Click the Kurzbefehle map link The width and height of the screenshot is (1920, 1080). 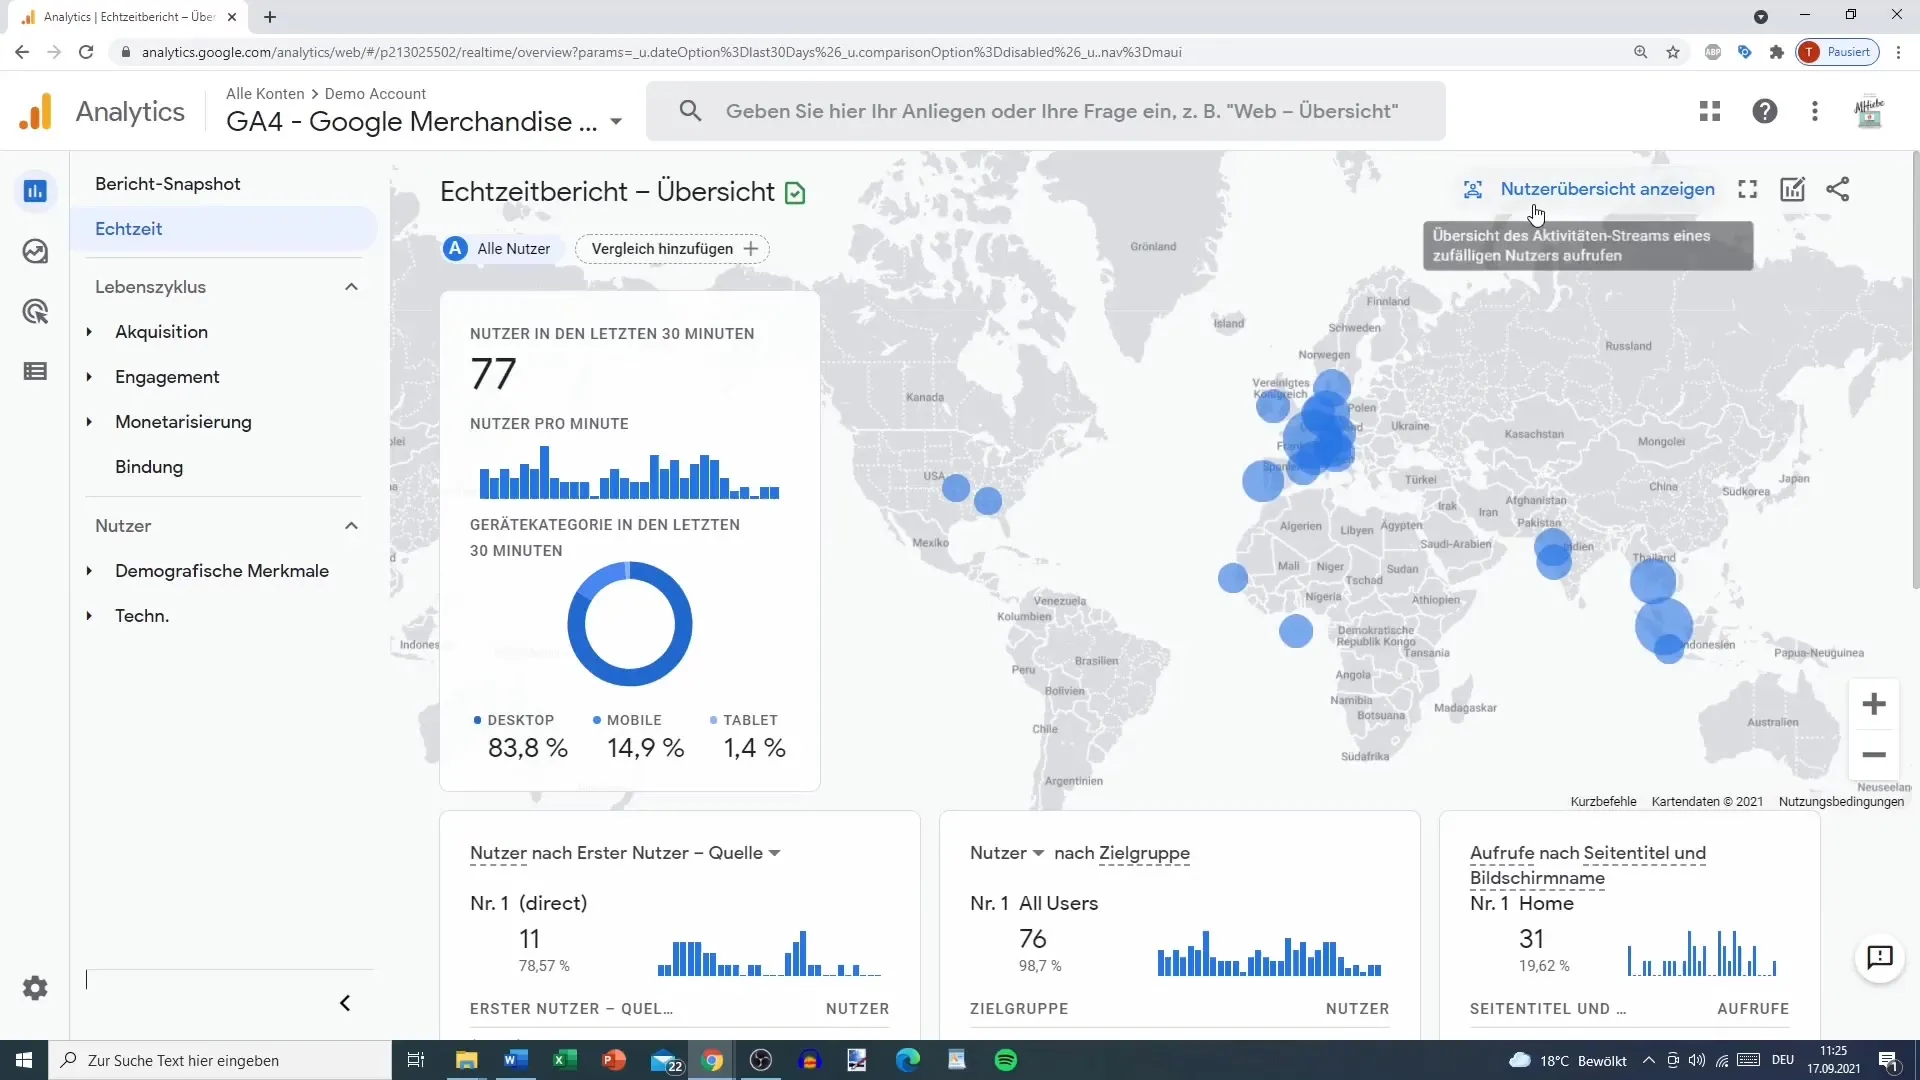[x=1603, y=802]
